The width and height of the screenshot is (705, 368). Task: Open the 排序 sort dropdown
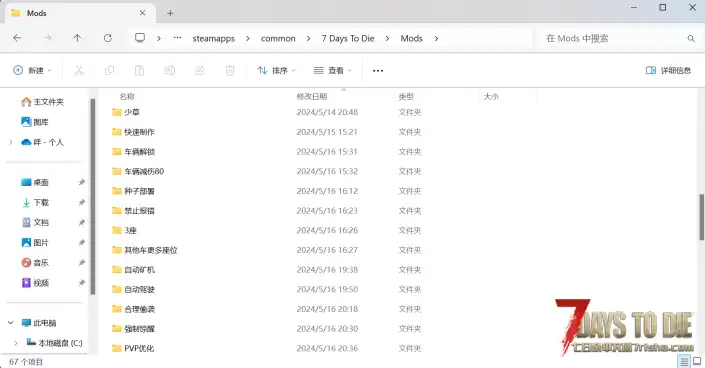[276, 70]
